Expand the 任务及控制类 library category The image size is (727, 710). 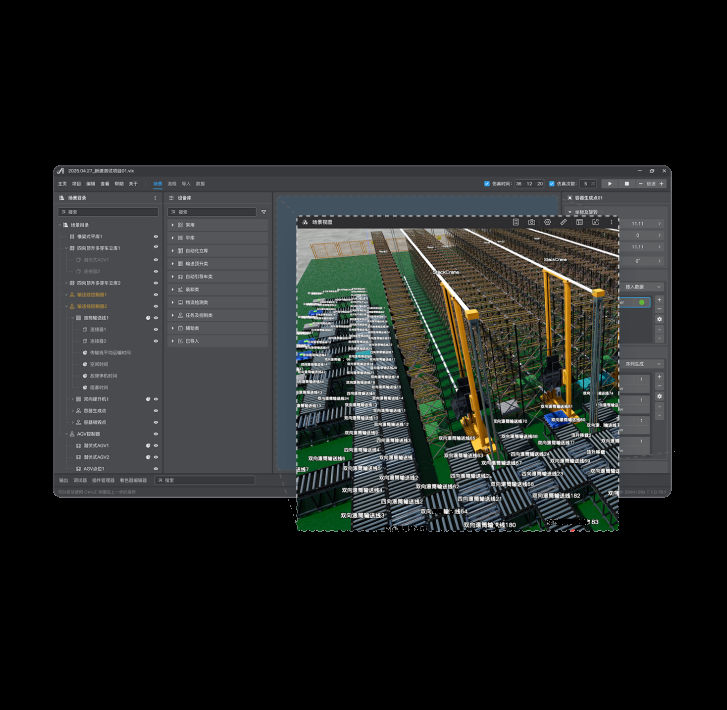pos(172,315)
